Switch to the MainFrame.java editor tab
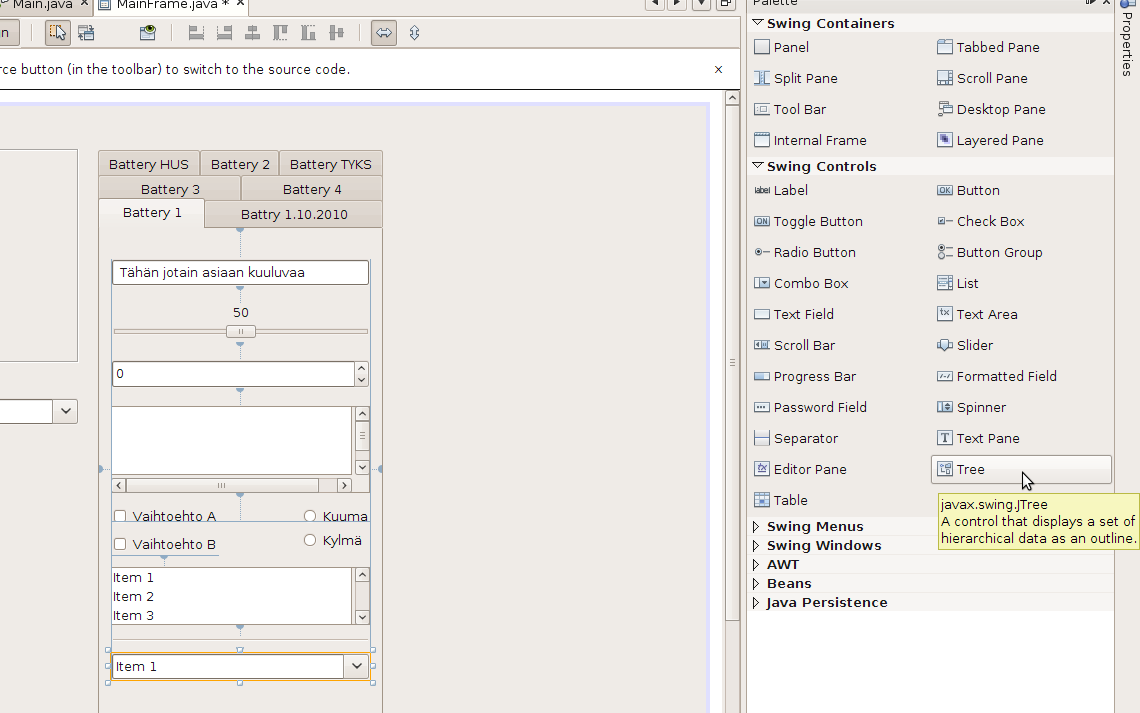Image resolution: width=1140 pixels, height=713 pixels. tap(166, 5)
